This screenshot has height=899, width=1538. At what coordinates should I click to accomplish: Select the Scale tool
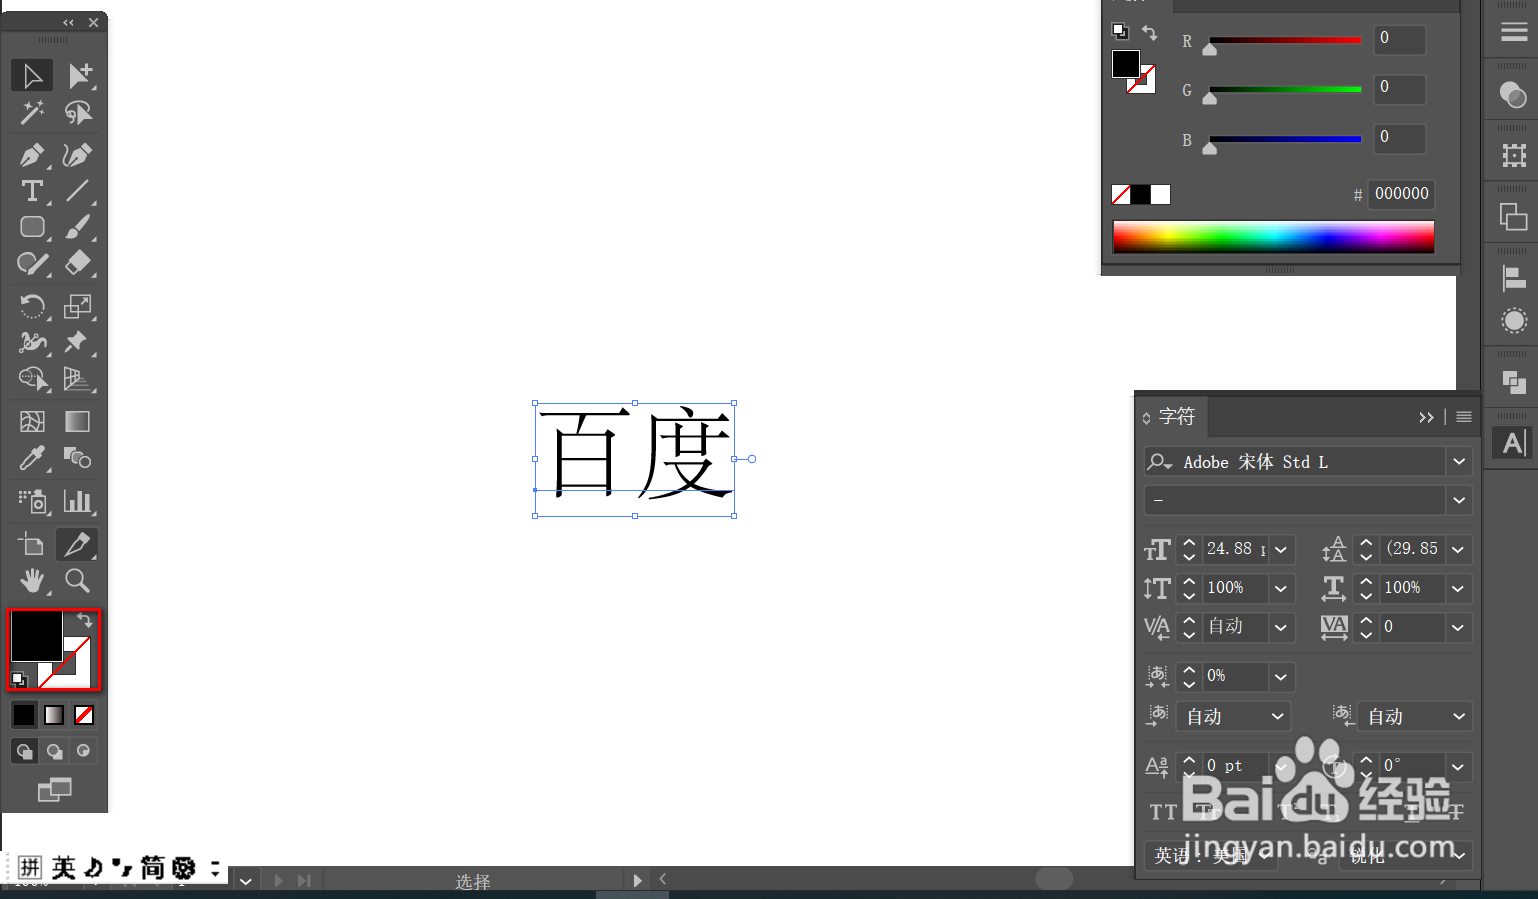[x=78, y=306]
